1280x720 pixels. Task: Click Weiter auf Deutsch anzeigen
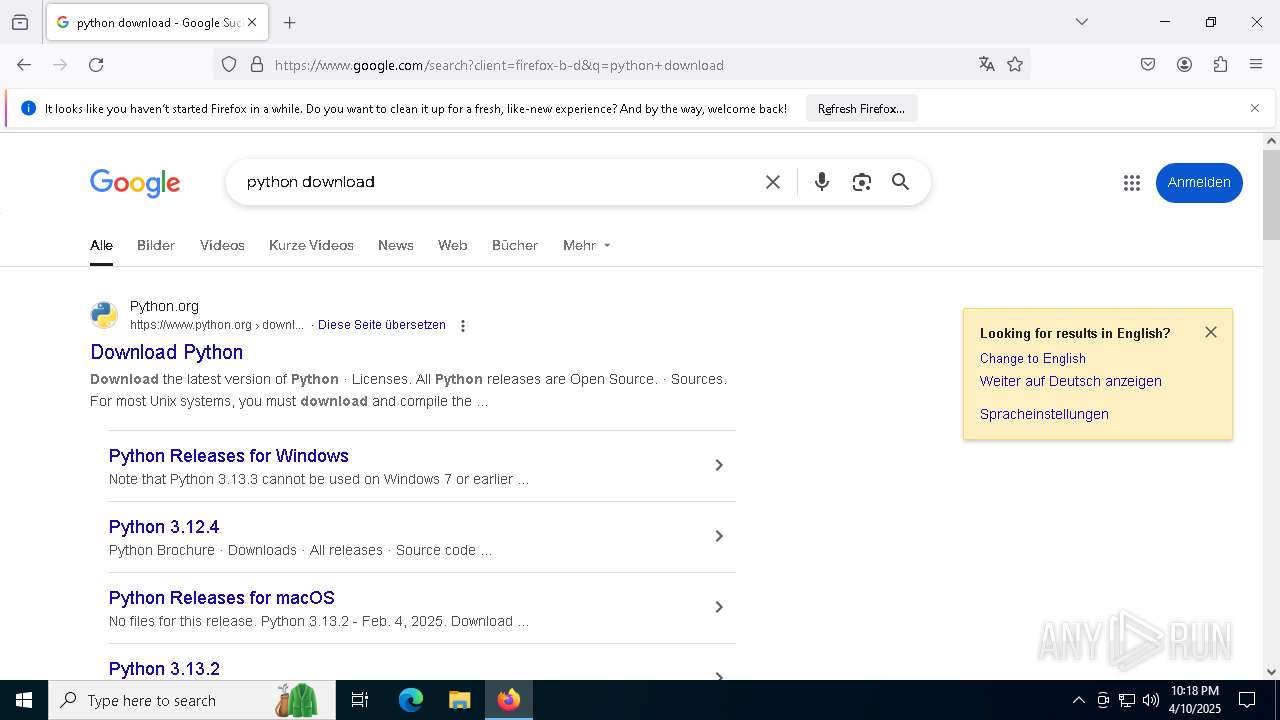pos(1071,381)
